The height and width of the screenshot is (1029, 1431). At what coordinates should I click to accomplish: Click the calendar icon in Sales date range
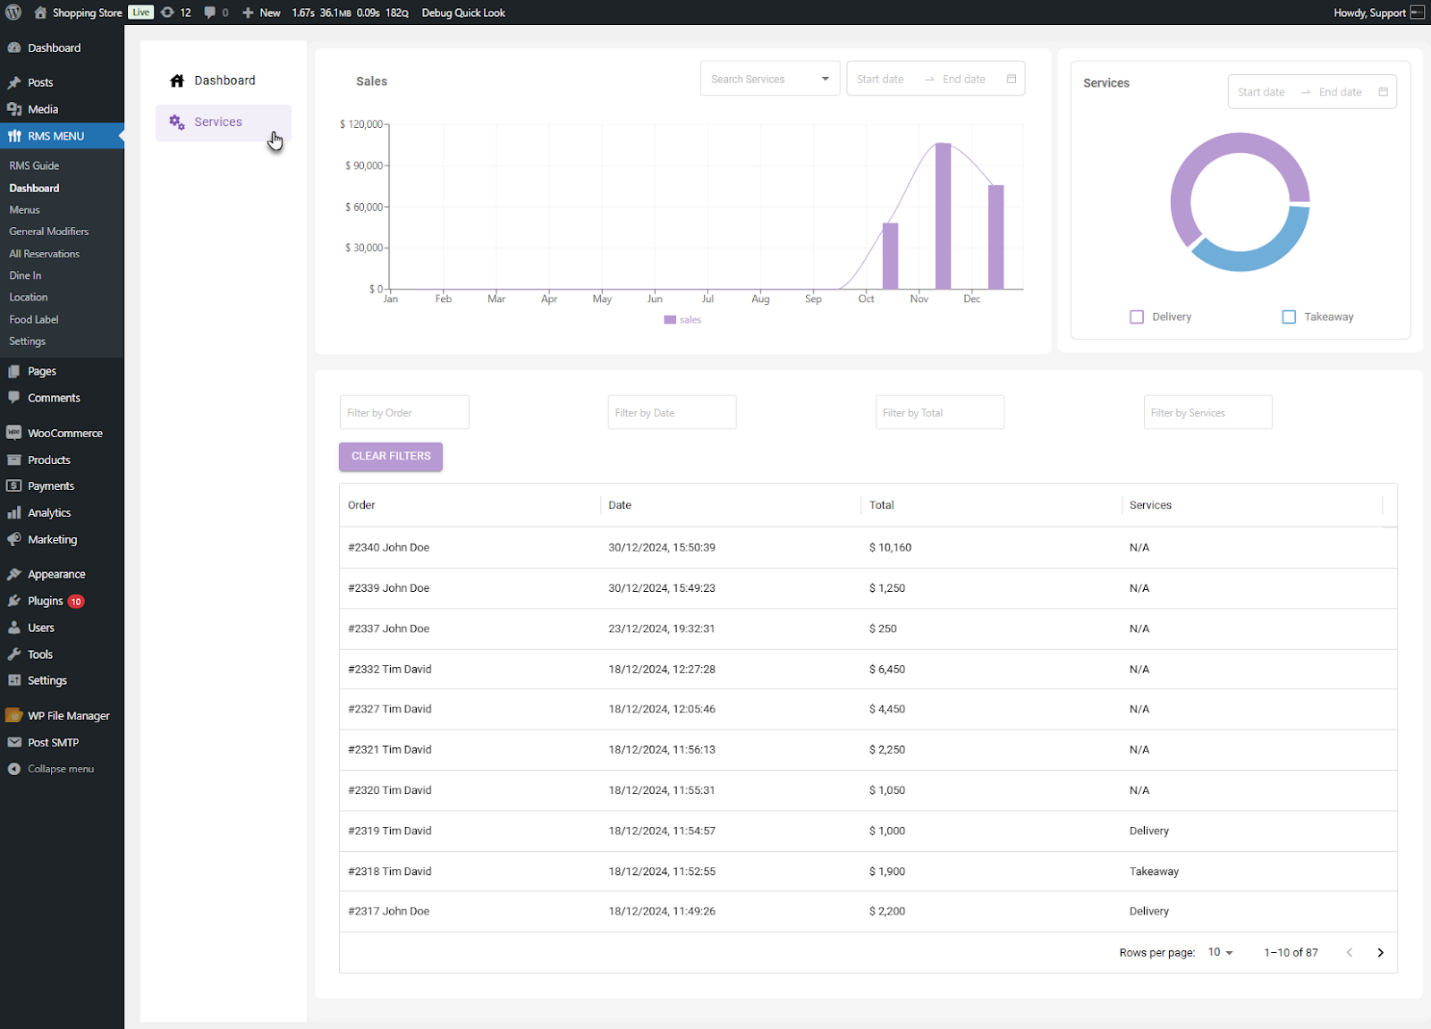point(1011,79)
